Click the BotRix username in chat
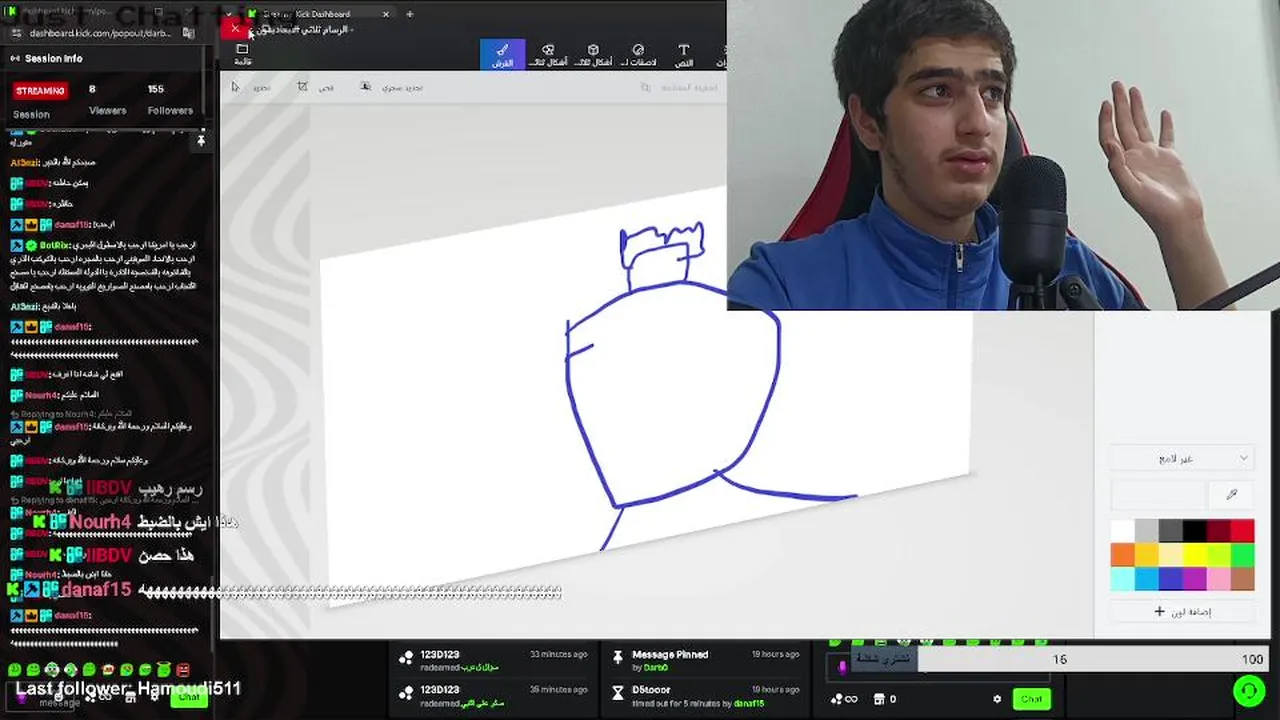Screen dimensions: 1280x720 (55, 245)
